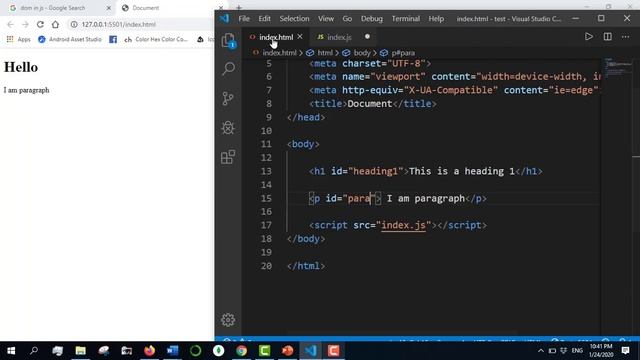Image resolution: width=640 pixels, height=360 pixels.
Task: Click the "I am paragraph" text in browser
Action: [27, 90]
